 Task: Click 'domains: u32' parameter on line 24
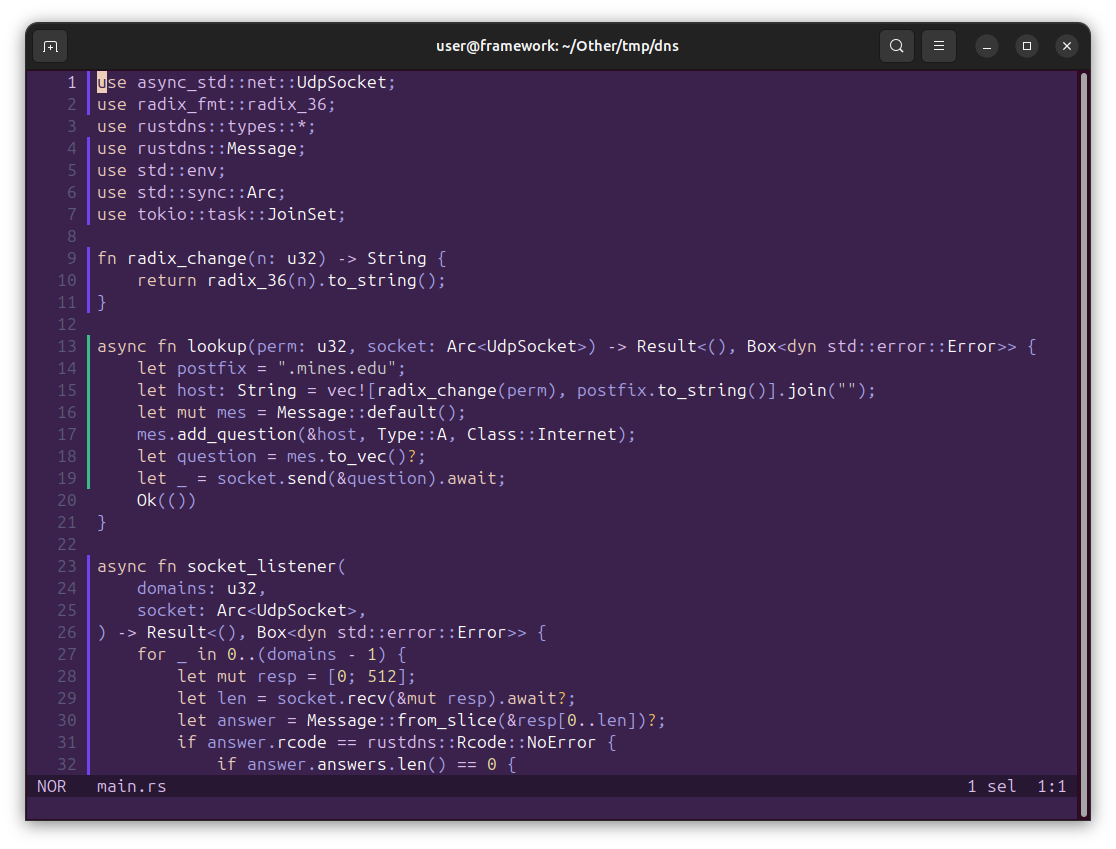pos(197,589)
